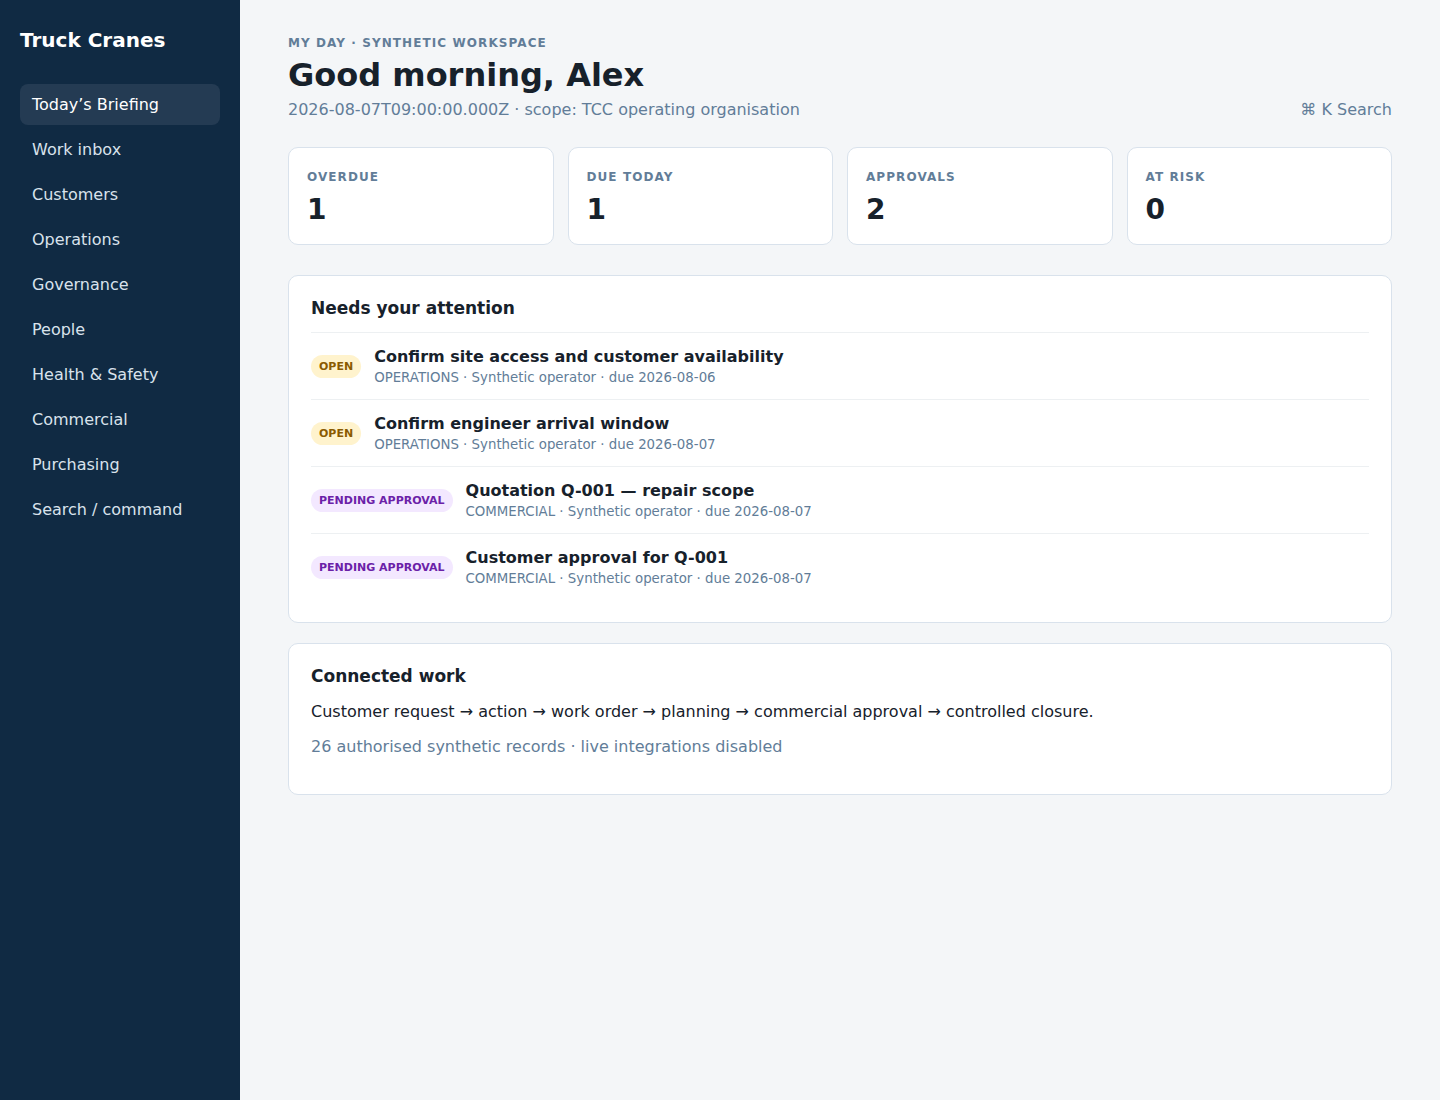Open the At Risk summary card
The image size is (1440, 1100).
coord(1259,196)
